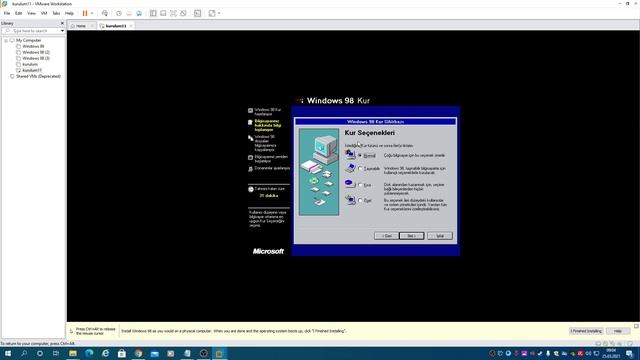Open taskbar search
The height and width of the screenshot is (360, 640).
tap(24, 353)
